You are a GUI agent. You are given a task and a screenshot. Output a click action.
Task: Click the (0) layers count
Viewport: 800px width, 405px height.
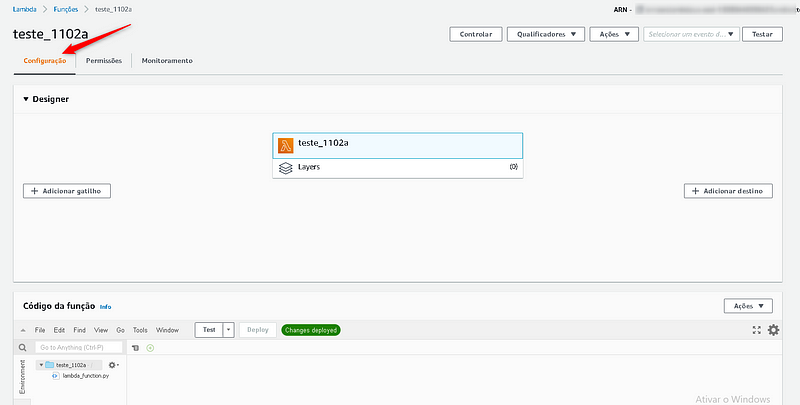point(513,167)
